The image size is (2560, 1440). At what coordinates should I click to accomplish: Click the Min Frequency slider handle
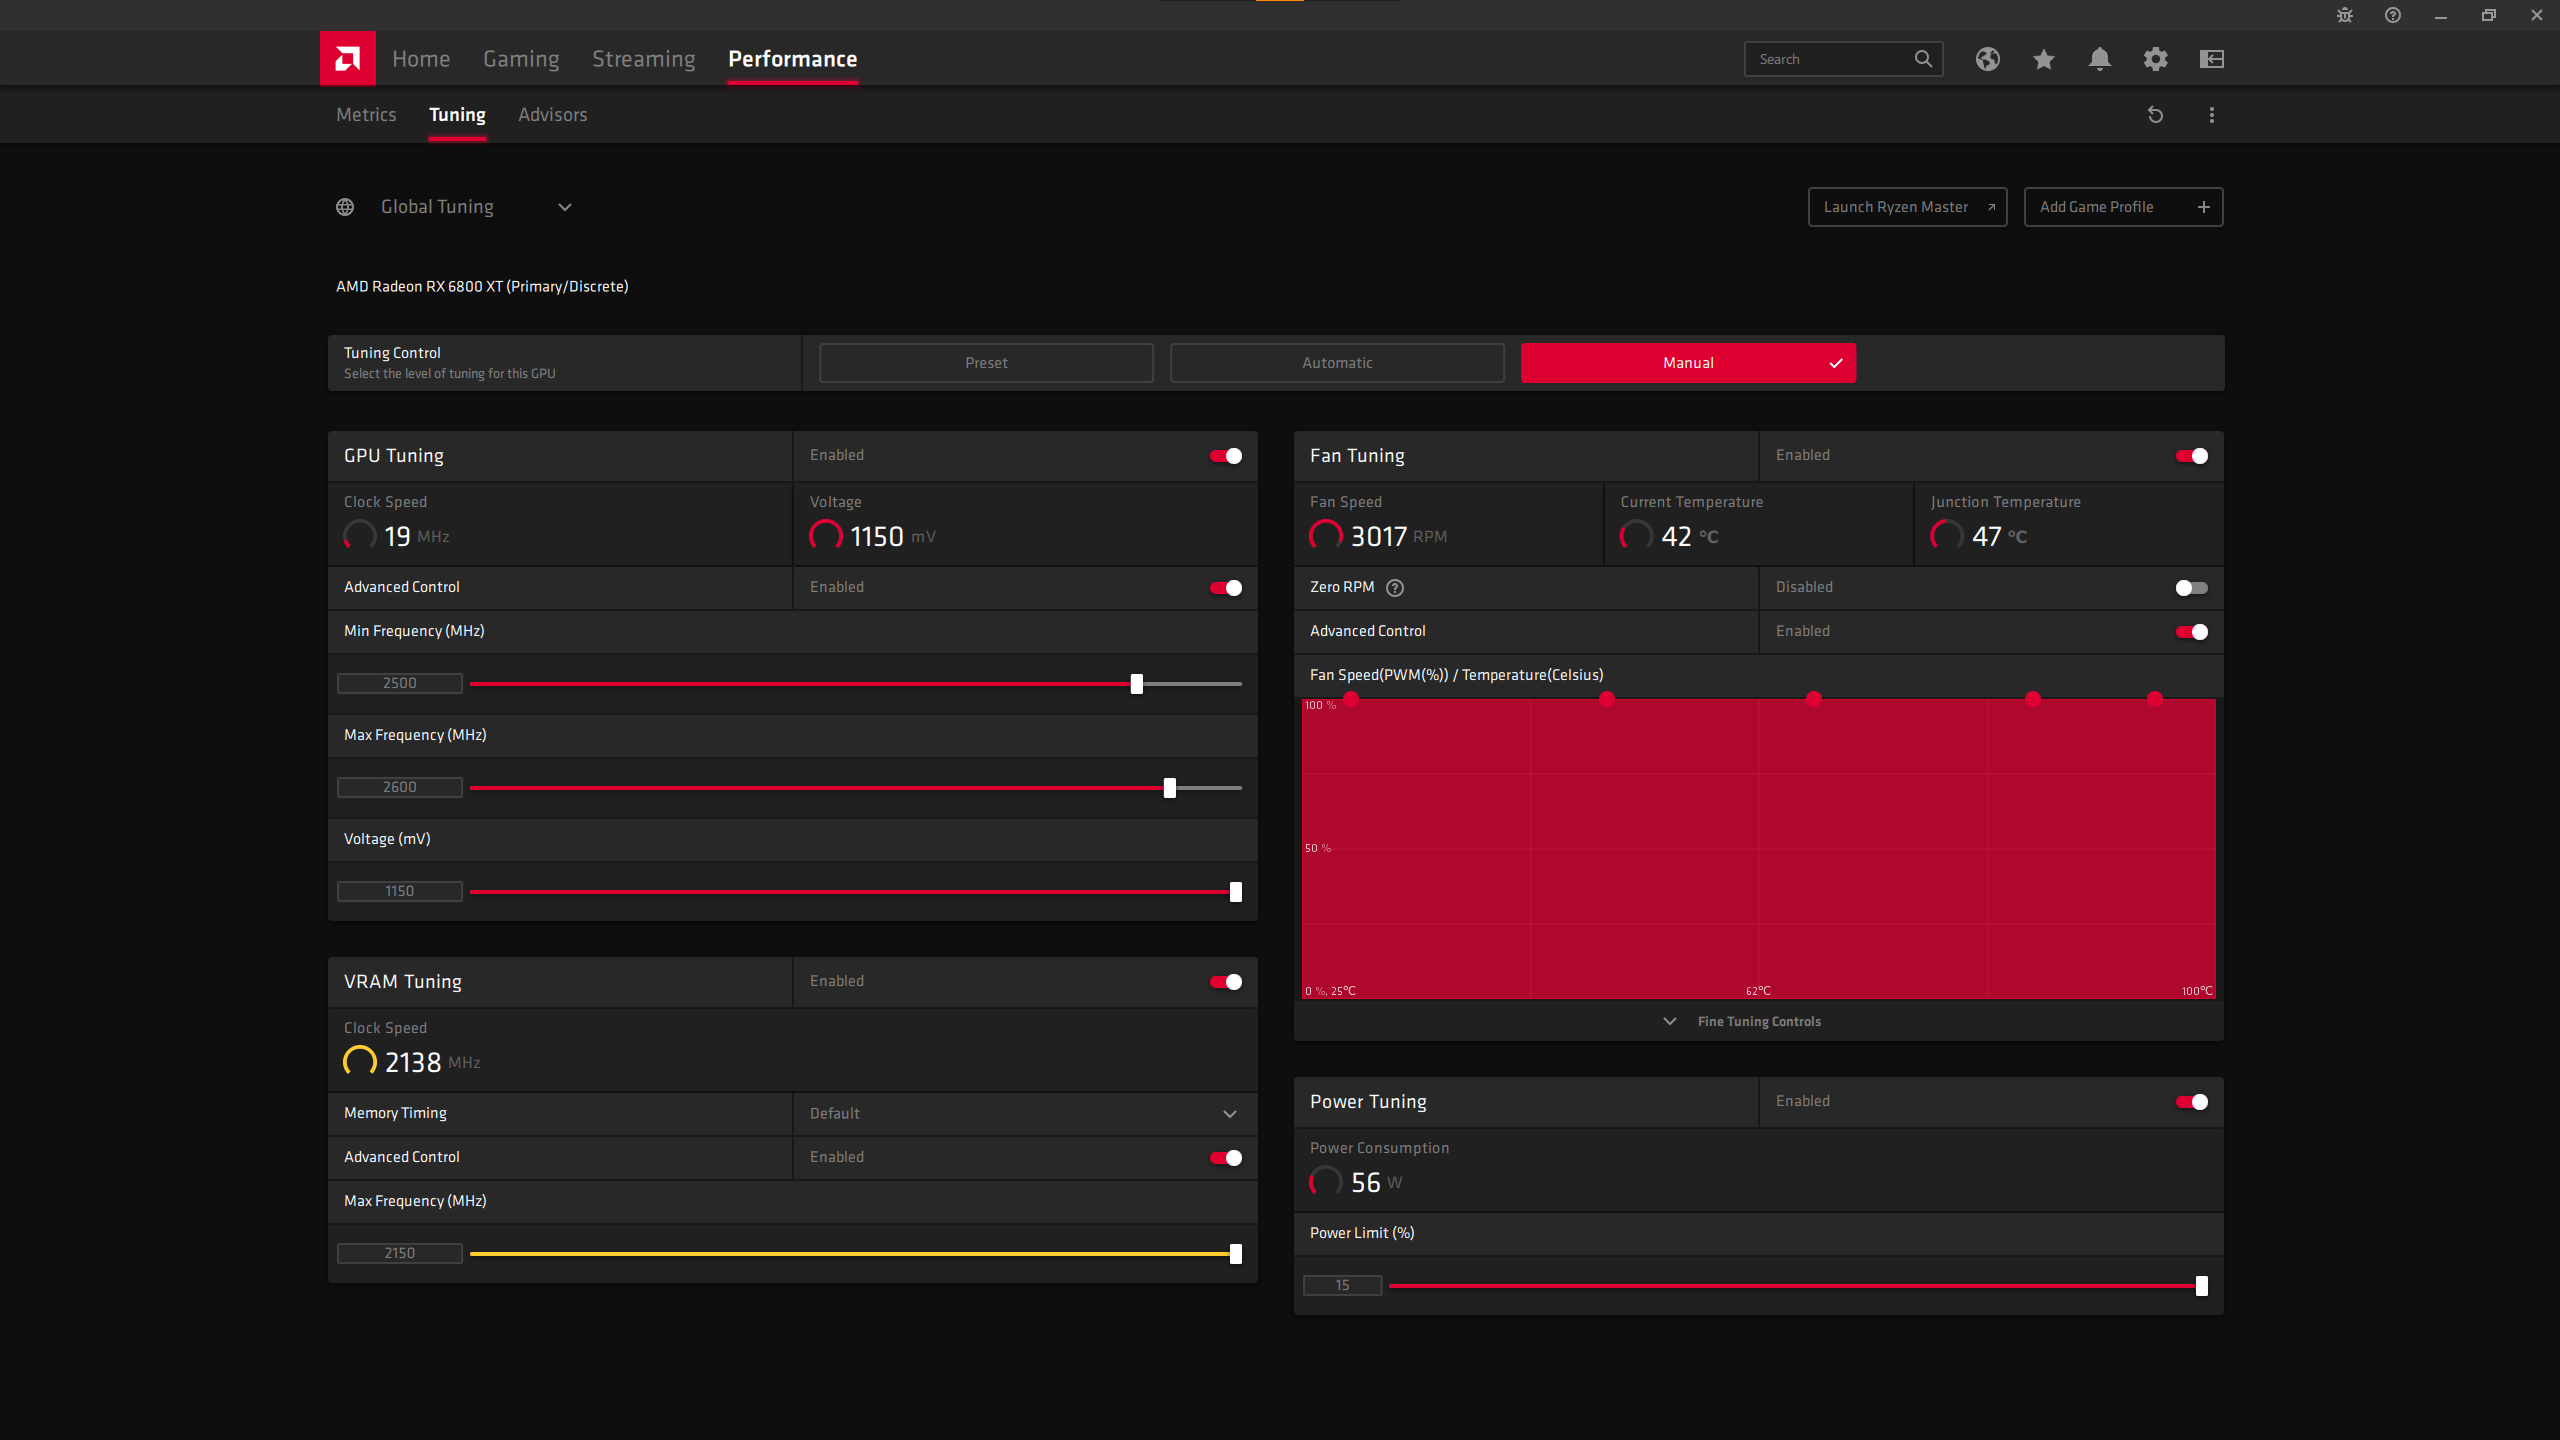(1136, 684)
